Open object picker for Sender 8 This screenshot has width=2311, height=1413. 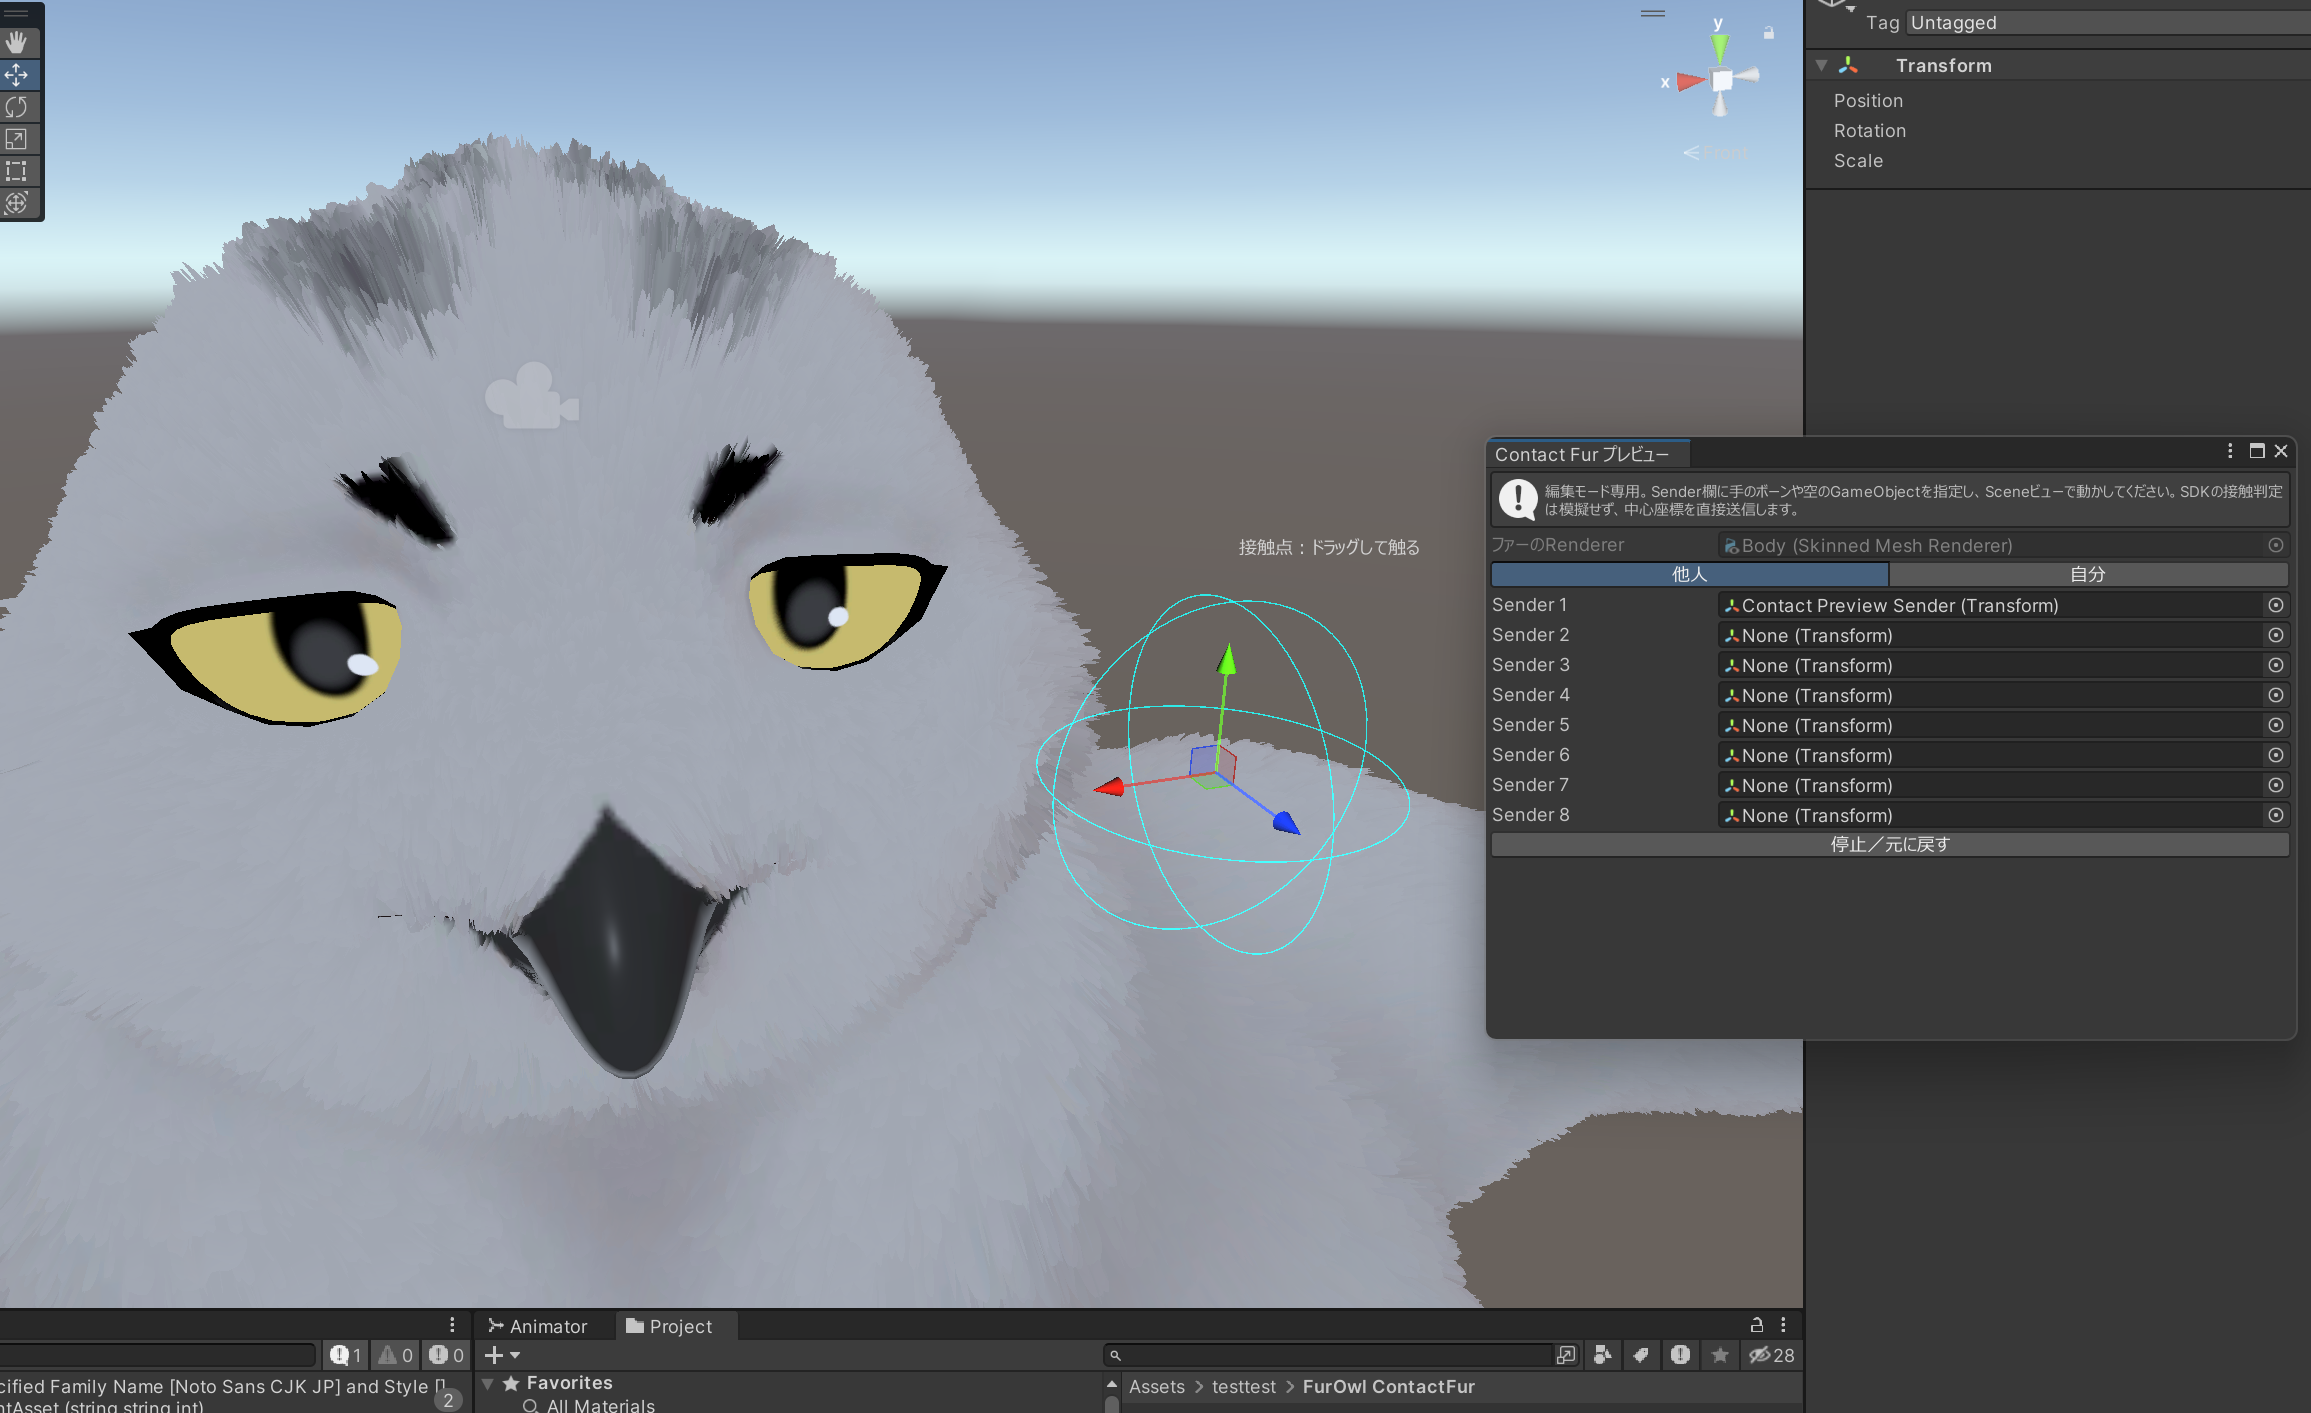tap(2275, 815)
